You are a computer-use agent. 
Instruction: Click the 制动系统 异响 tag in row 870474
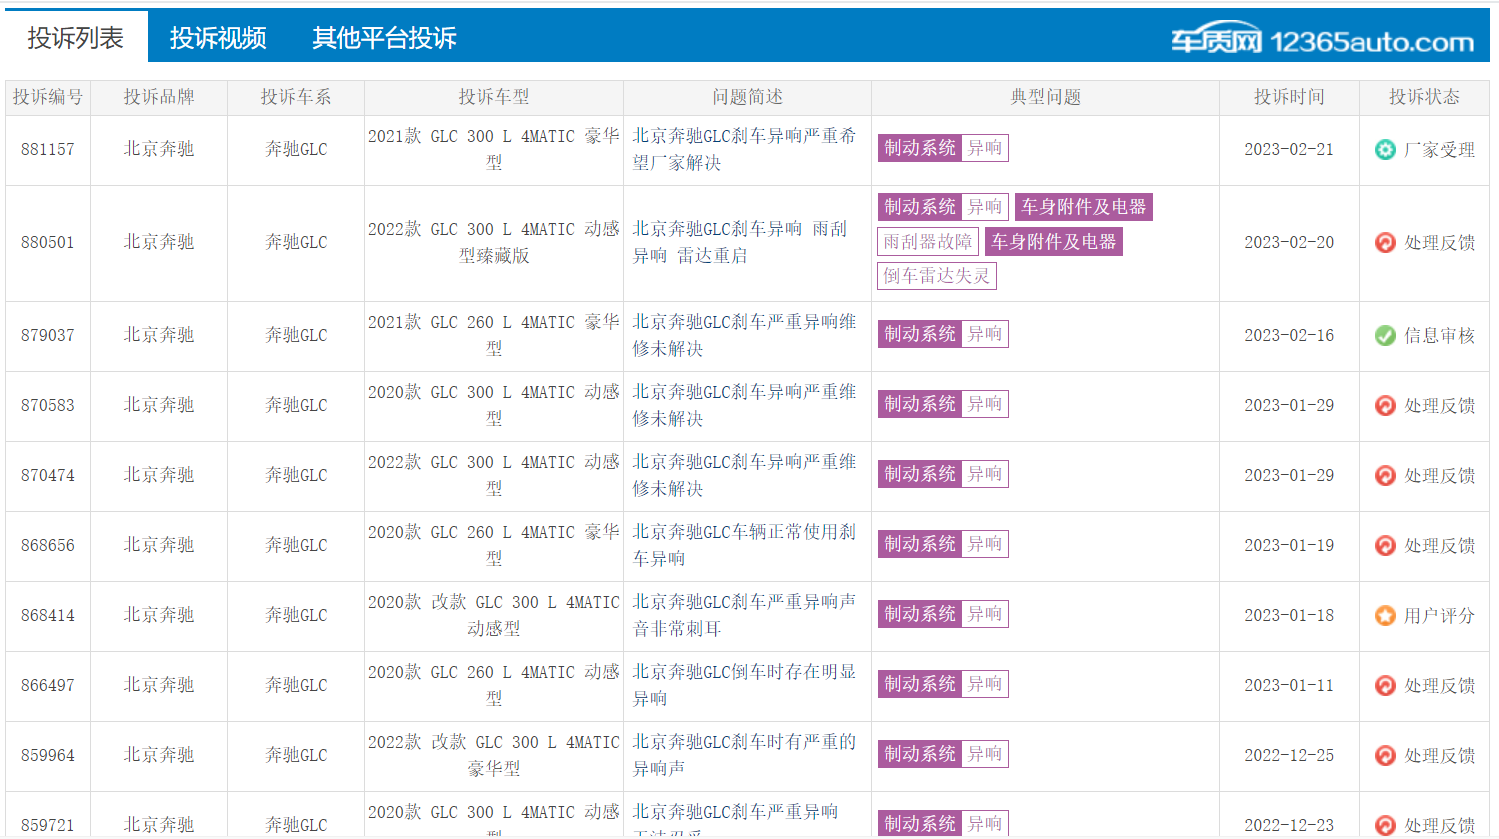[943, 474]
